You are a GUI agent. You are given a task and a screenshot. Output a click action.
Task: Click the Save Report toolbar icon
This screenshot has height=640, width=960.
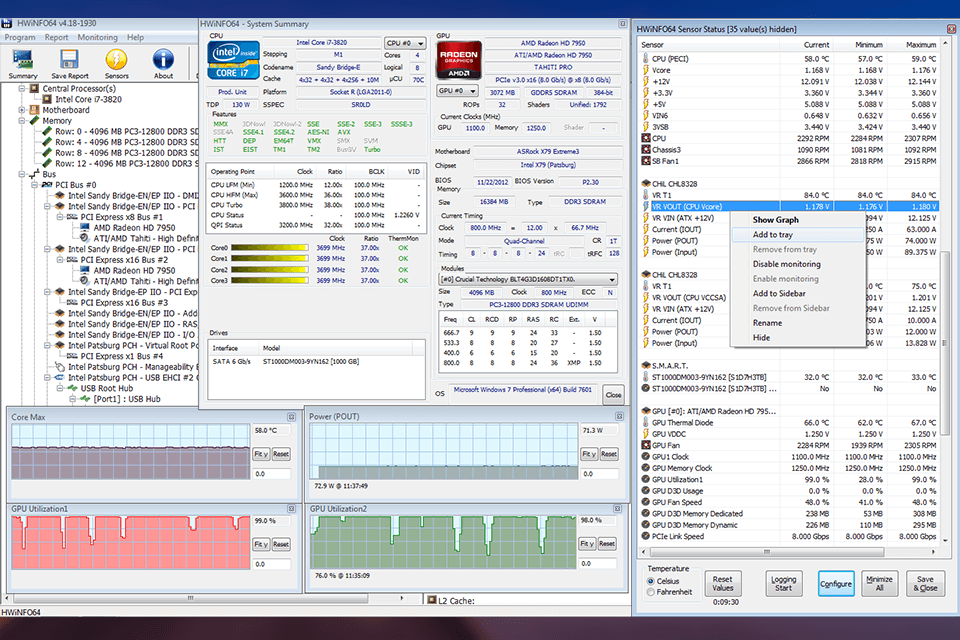70,60
